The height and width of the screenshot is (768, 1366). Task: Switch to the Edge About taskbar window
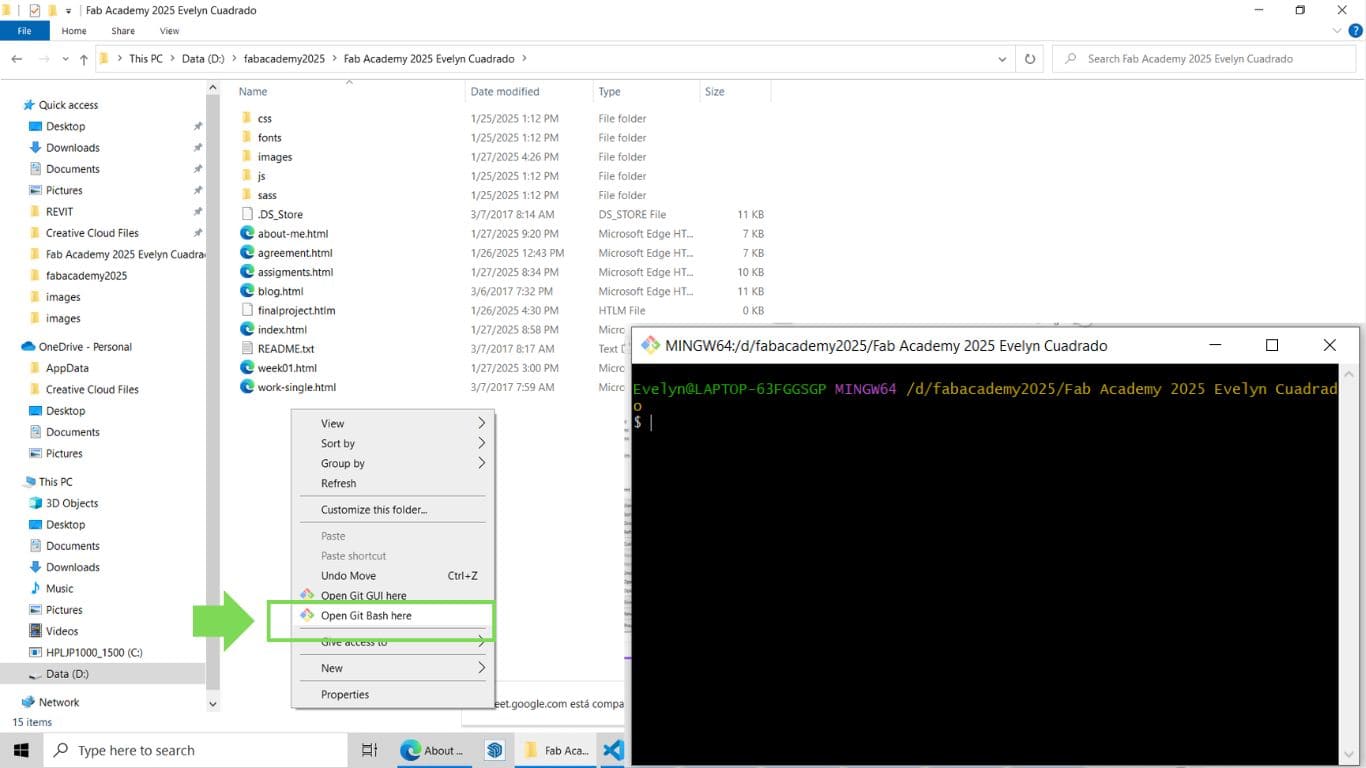point(432,750)
